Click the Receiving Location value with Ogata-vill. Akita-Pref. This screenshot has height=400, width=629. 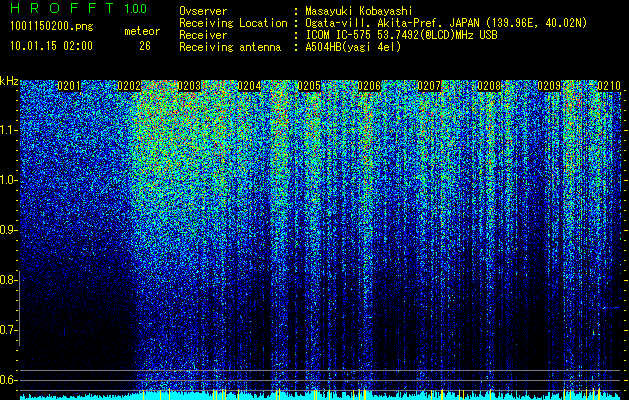coord(446,23)
